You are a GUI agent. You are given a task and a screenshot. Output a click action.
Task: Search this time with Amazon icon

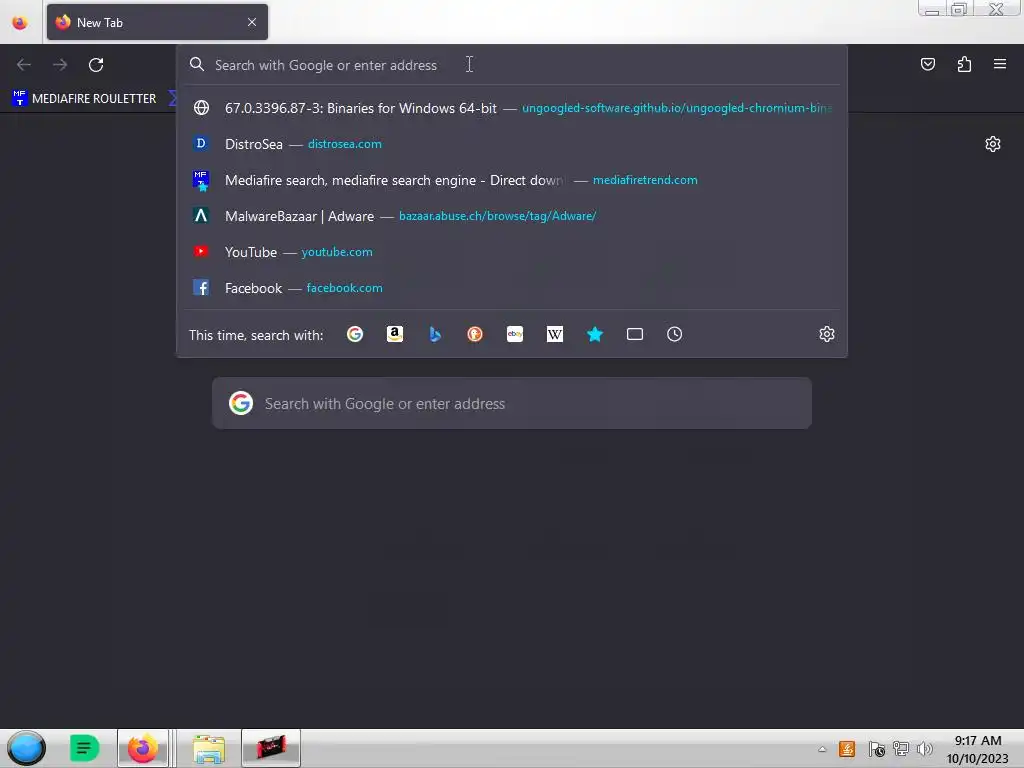[394, 334]
